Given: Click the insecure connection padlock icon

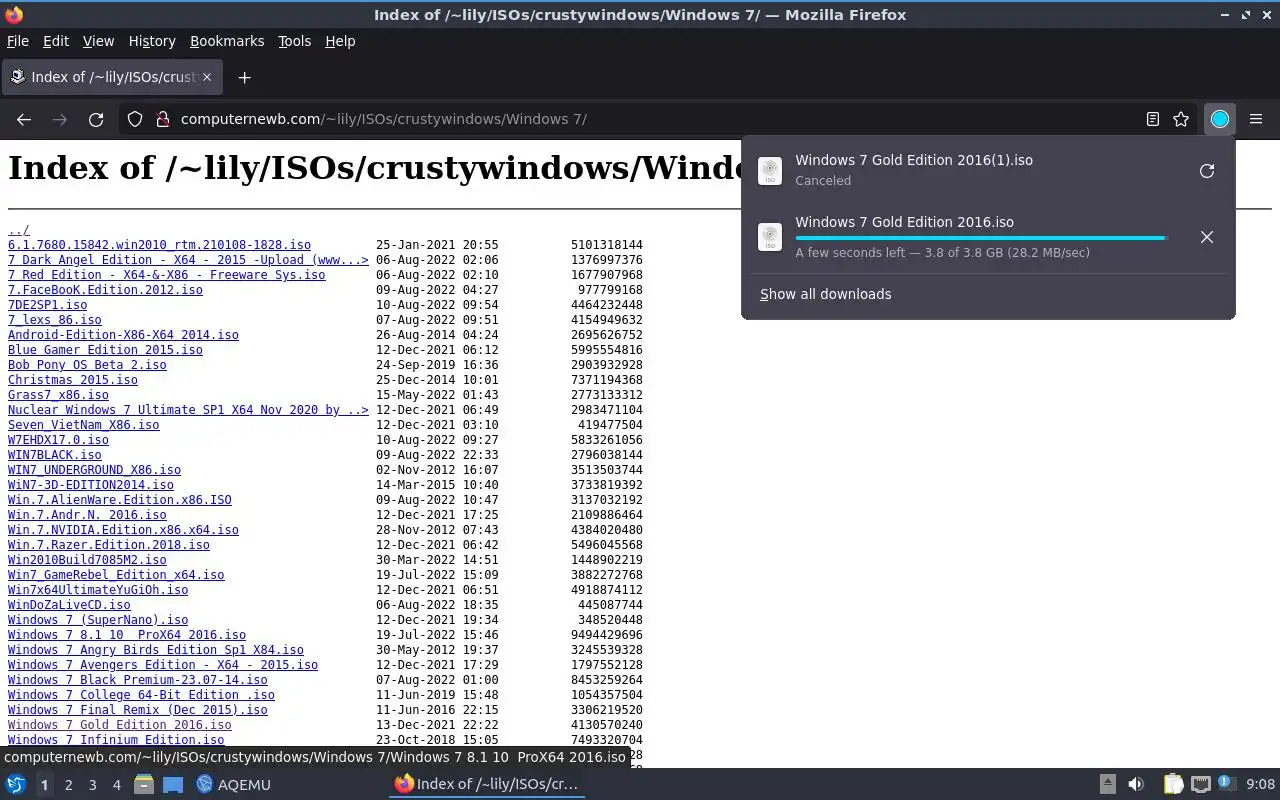Looking at the screenshot, I should click(162, 119).
